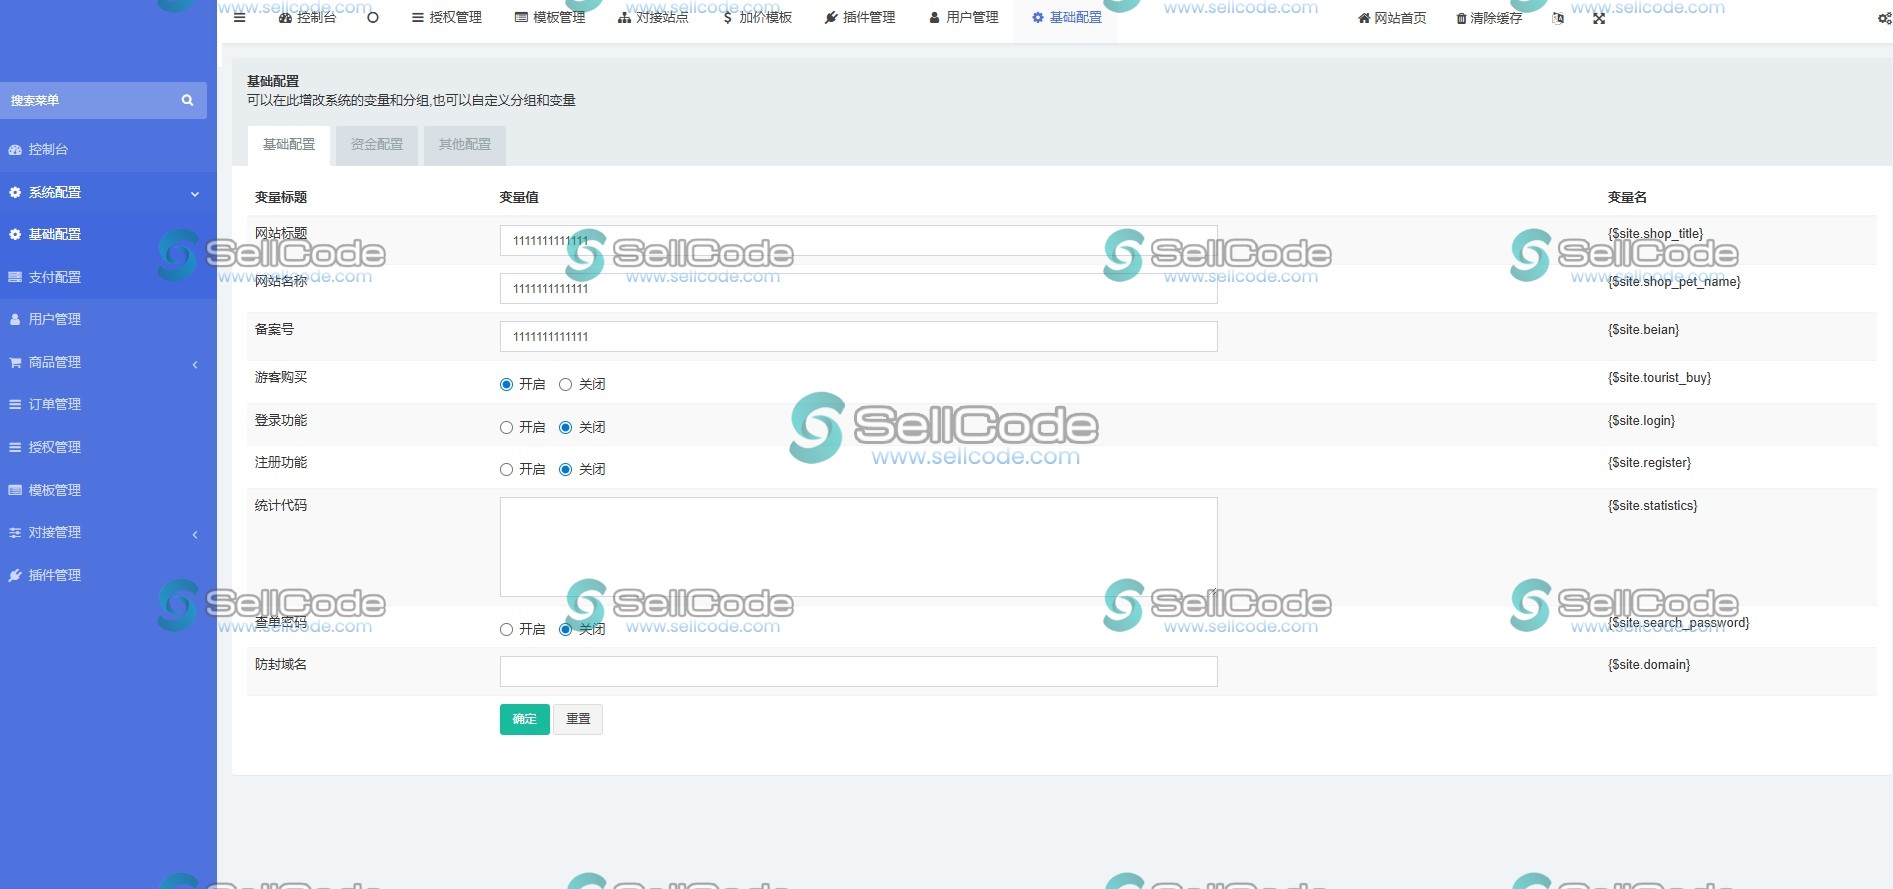Click the 重置 button
Image resolution: width=1893 pixels, height=889 pixels.
(x=578, y=719)
